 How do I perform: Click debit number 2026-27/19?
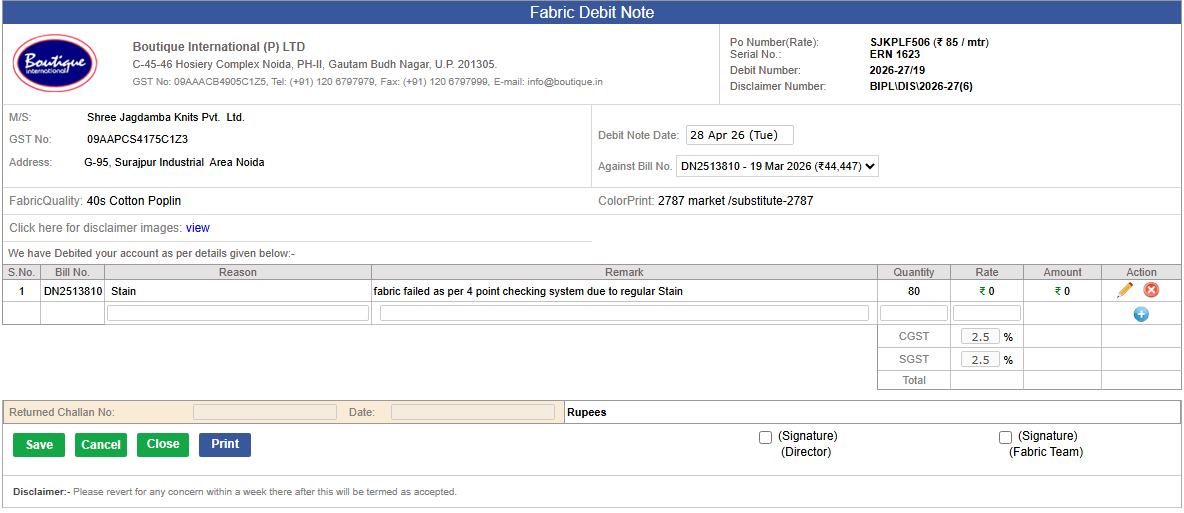[898, 70]
